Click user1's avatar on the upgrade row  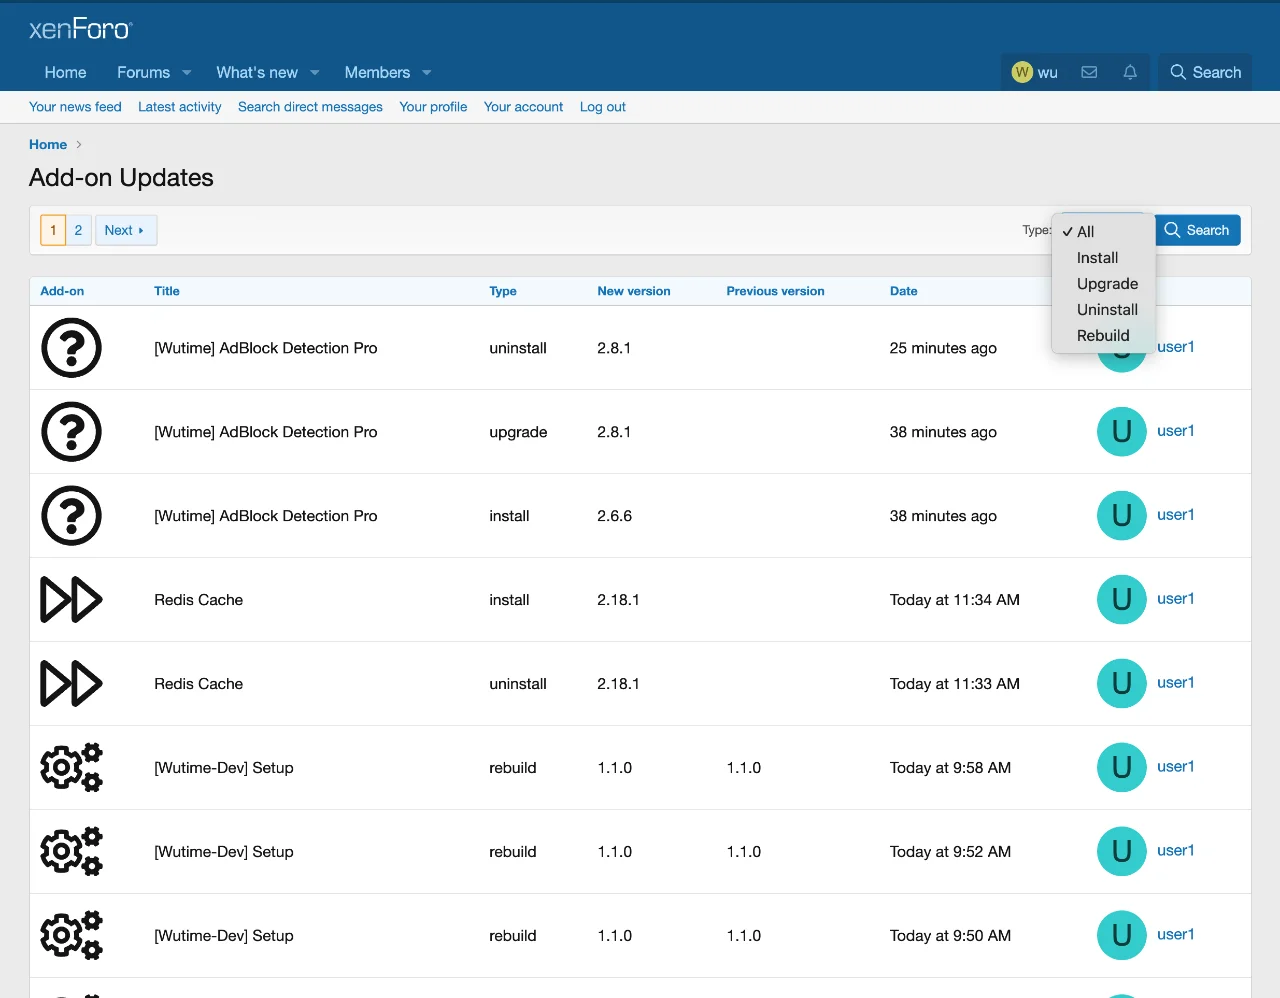tap(1121, 431)
